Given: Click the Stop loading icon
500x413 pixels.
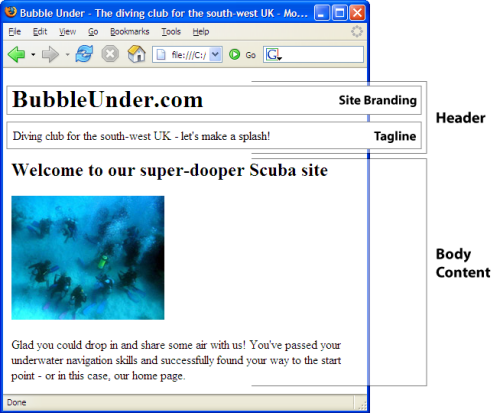Looking at the screenshot, I should coord(110,54).
